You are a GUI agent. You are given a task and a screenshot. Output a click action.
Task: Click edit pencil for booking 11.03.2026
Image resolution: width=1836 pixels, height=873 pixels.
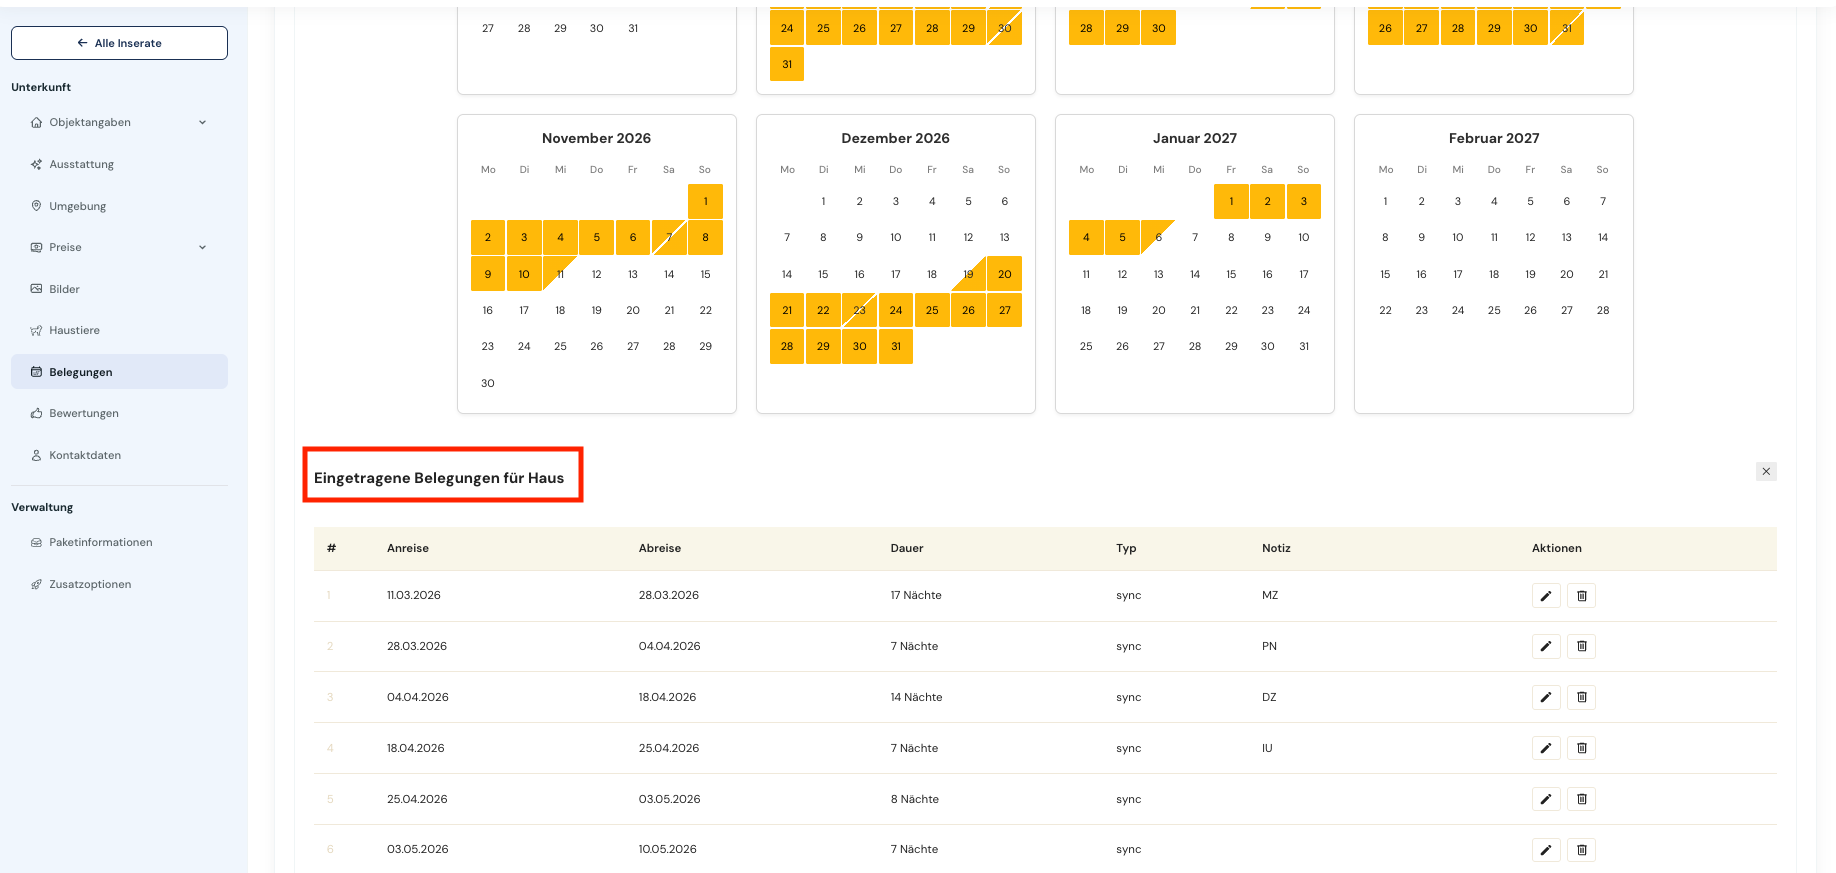1545,596
